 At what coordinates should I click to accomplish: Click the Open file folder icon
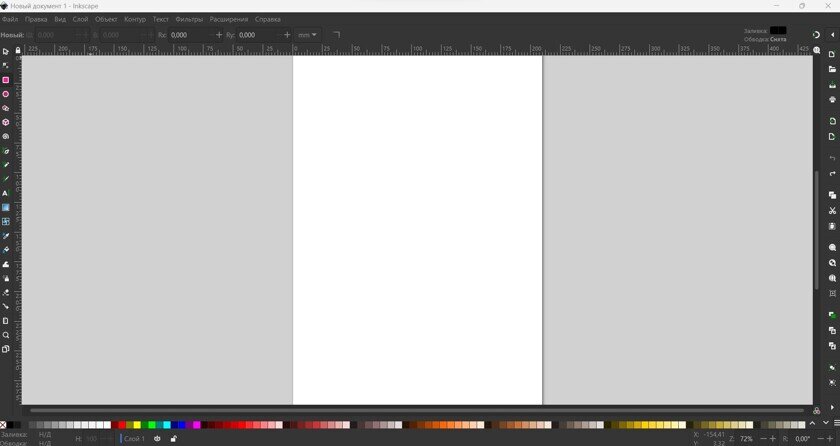tap(832, 69)
